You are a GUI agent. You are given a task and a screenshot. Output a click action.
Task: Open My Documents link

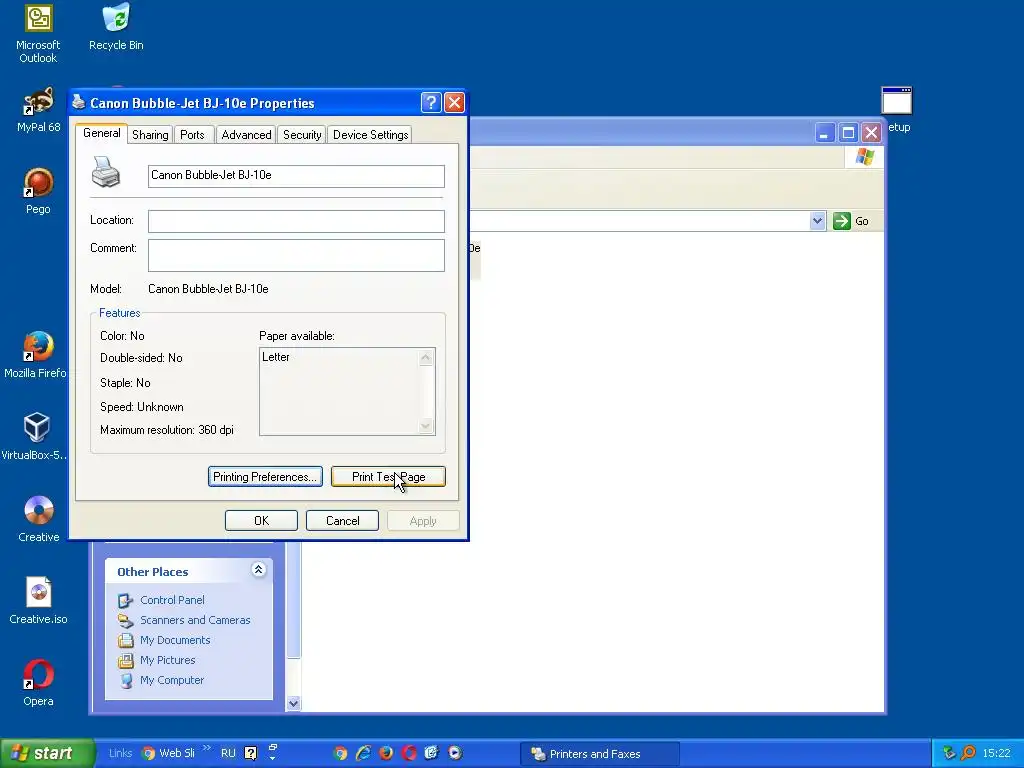174,640
